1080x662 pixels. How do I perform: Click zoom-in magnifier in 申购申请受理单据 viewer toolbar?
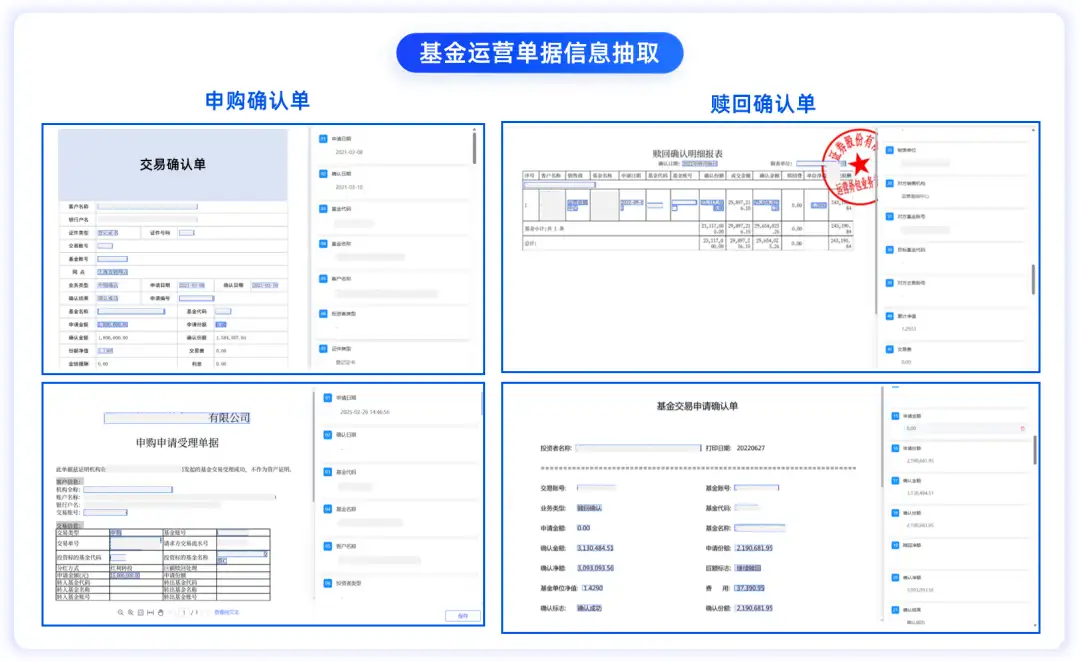(130, 612)
